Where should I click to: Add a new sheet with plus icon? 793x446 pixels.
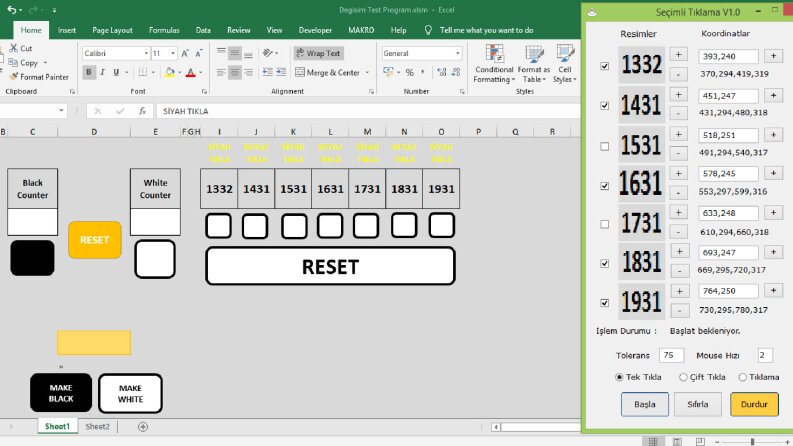point(143,427)
